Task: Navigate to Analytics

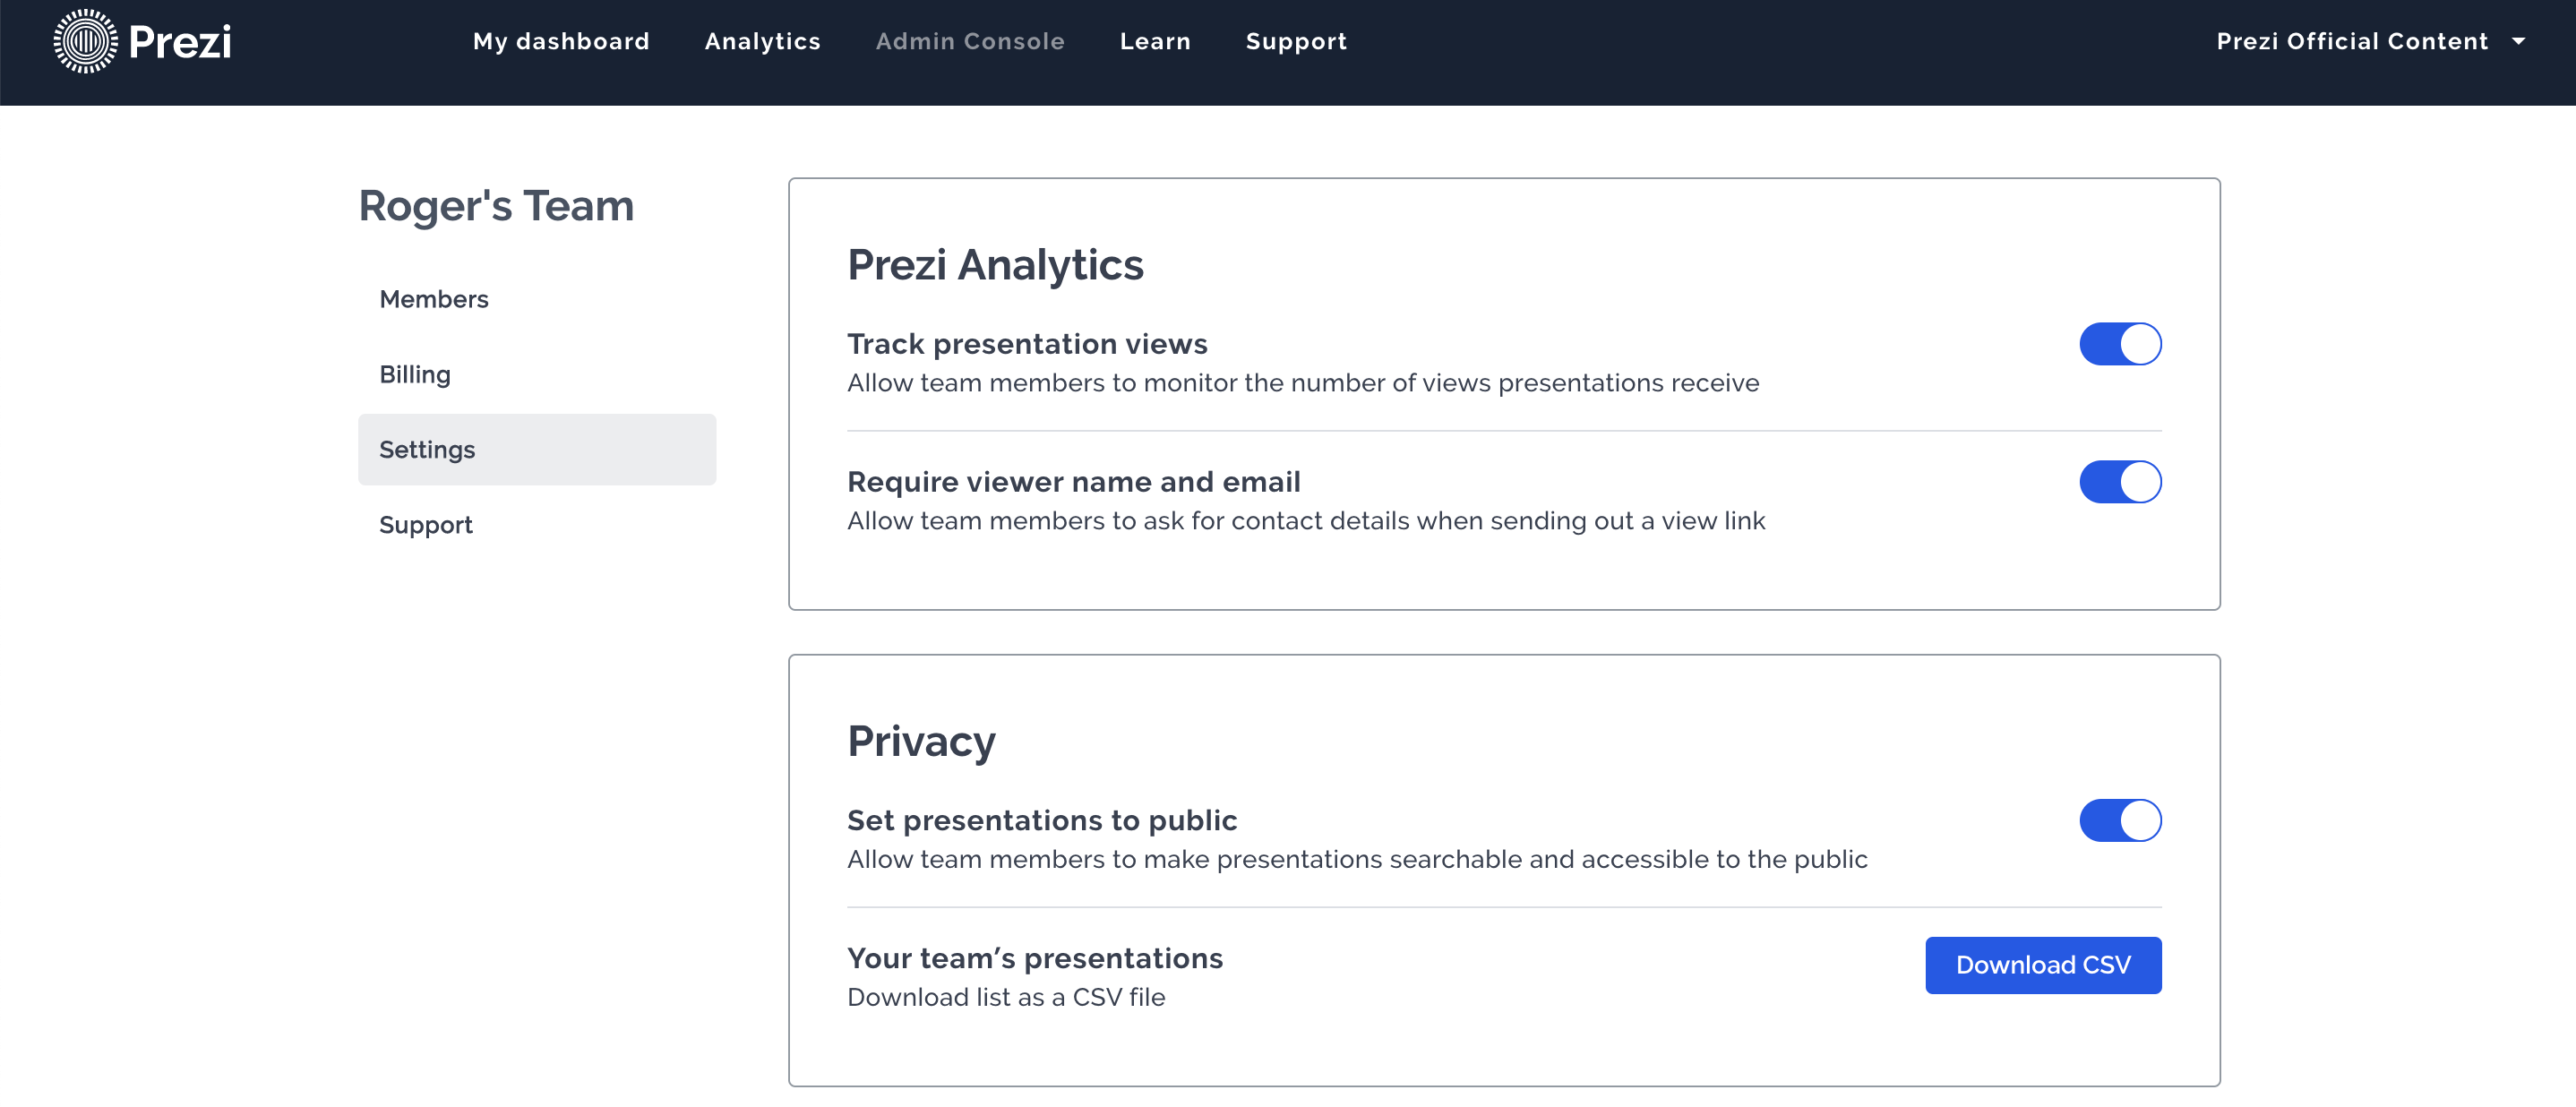Action: pyautogui.click(x=762, y=42)
